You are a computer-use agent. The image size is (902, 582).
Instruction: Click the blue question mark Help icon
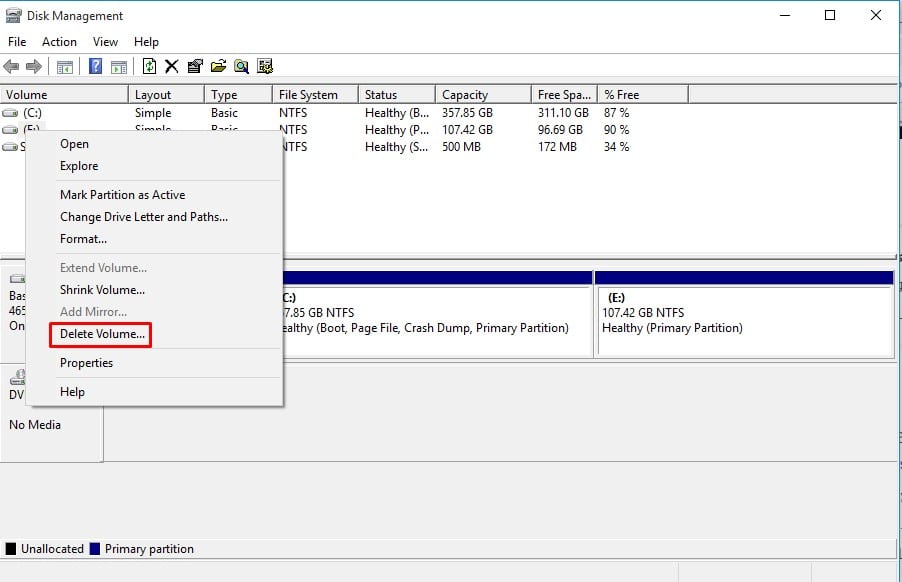pos(95,67)
